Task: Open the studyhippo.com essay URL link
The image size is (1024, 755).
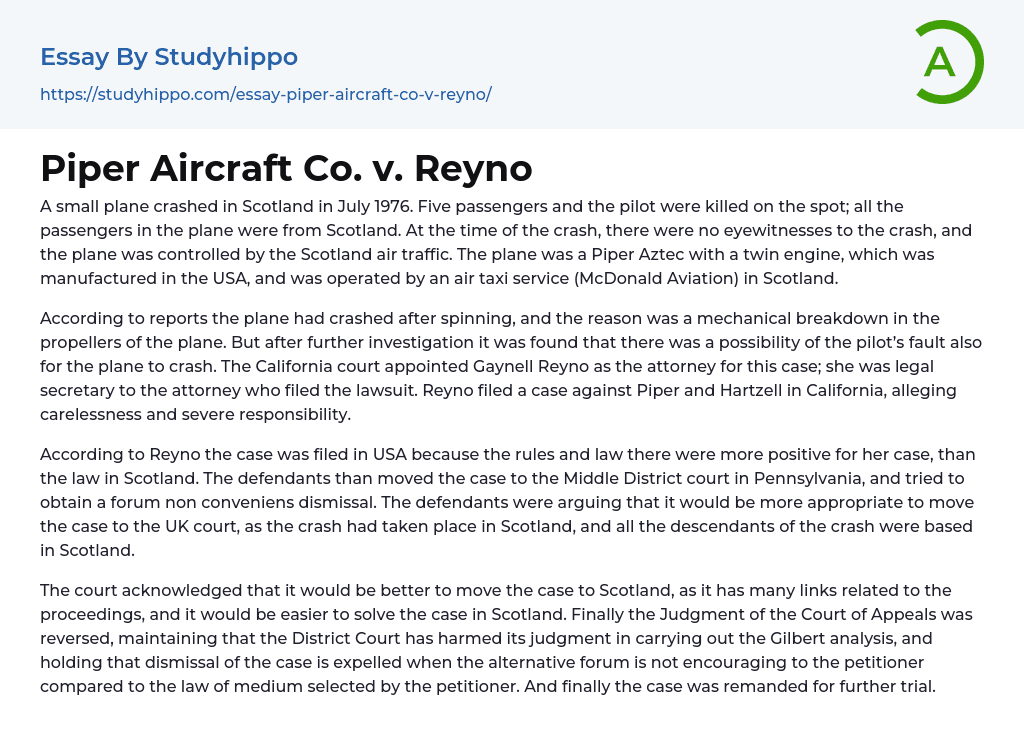Action: [265, 94]
